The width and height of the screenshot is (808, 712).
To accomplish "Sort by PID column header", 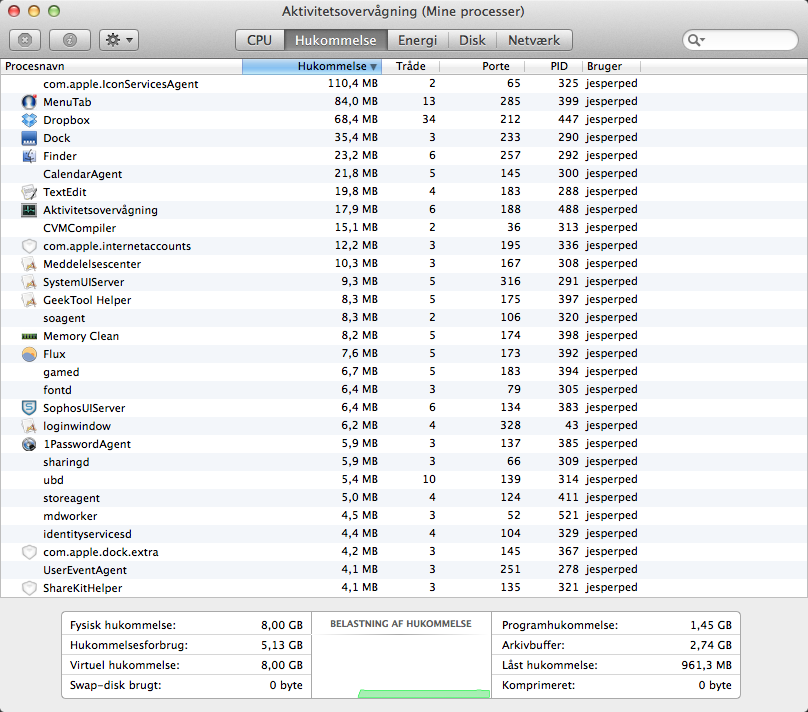I will pyautogui.click(x=553, y=66).
